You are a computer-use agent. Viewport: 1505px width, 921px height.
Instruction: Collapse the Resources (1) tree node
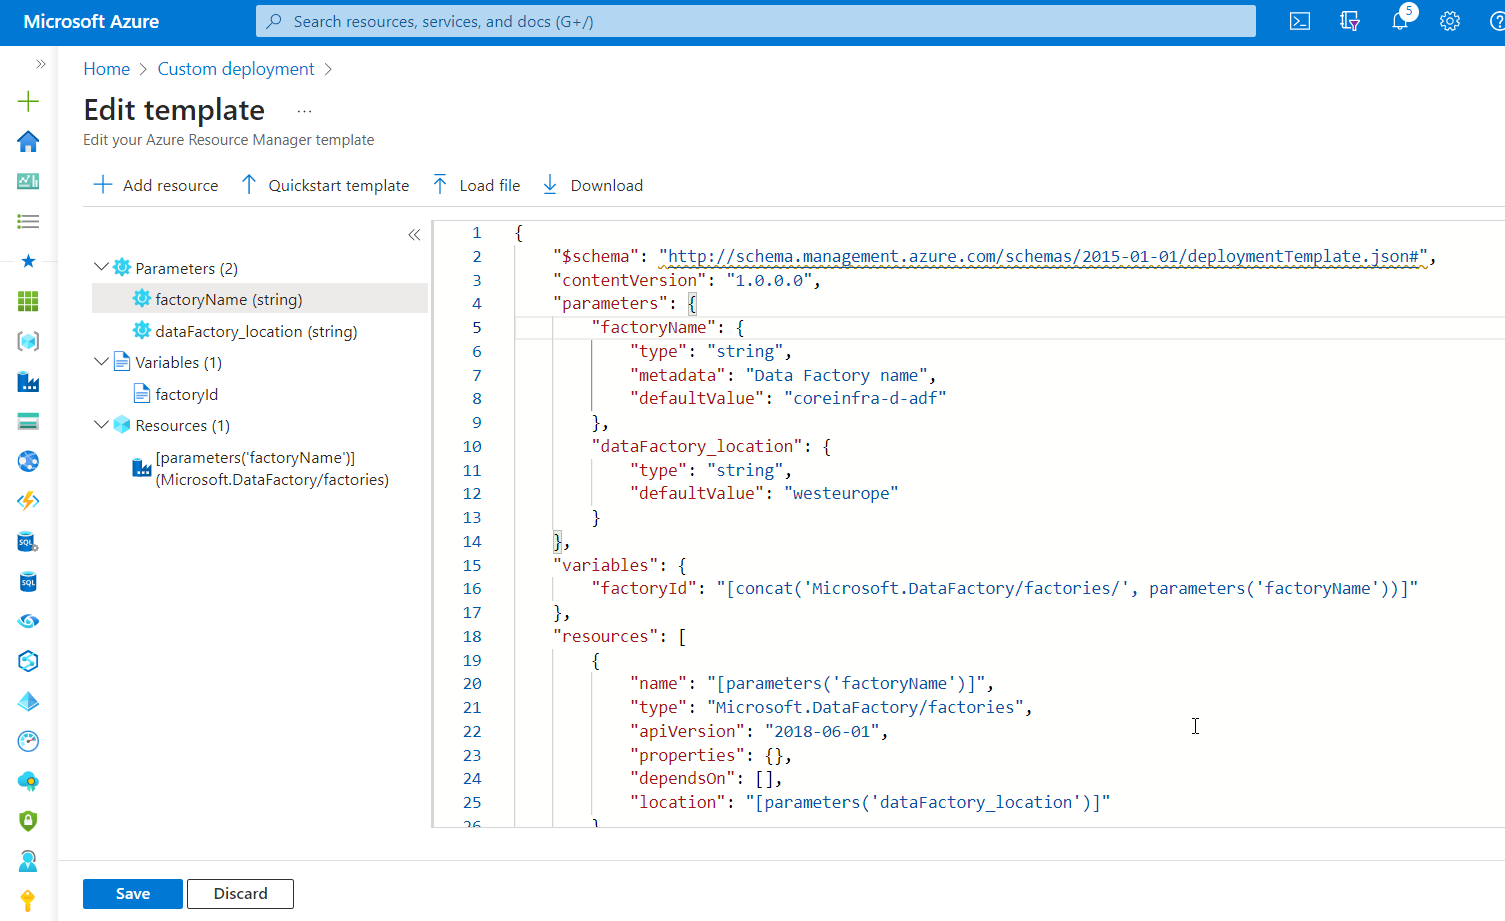click(x=101, y=424)
